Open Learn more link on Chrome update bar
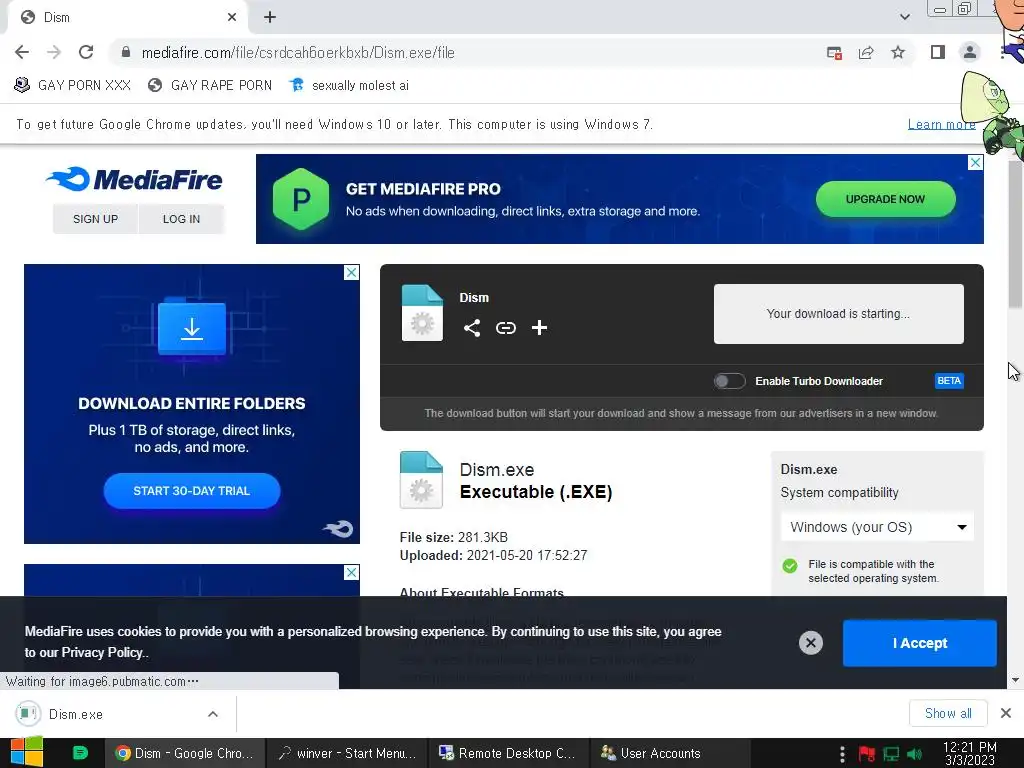1024x768 pixels. coord(941,124)
